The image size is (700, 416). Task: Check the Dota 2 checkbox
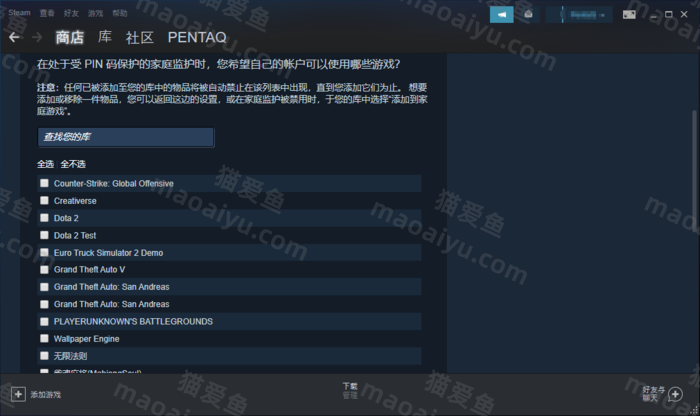pyautogui.click(x=44, y=218)
